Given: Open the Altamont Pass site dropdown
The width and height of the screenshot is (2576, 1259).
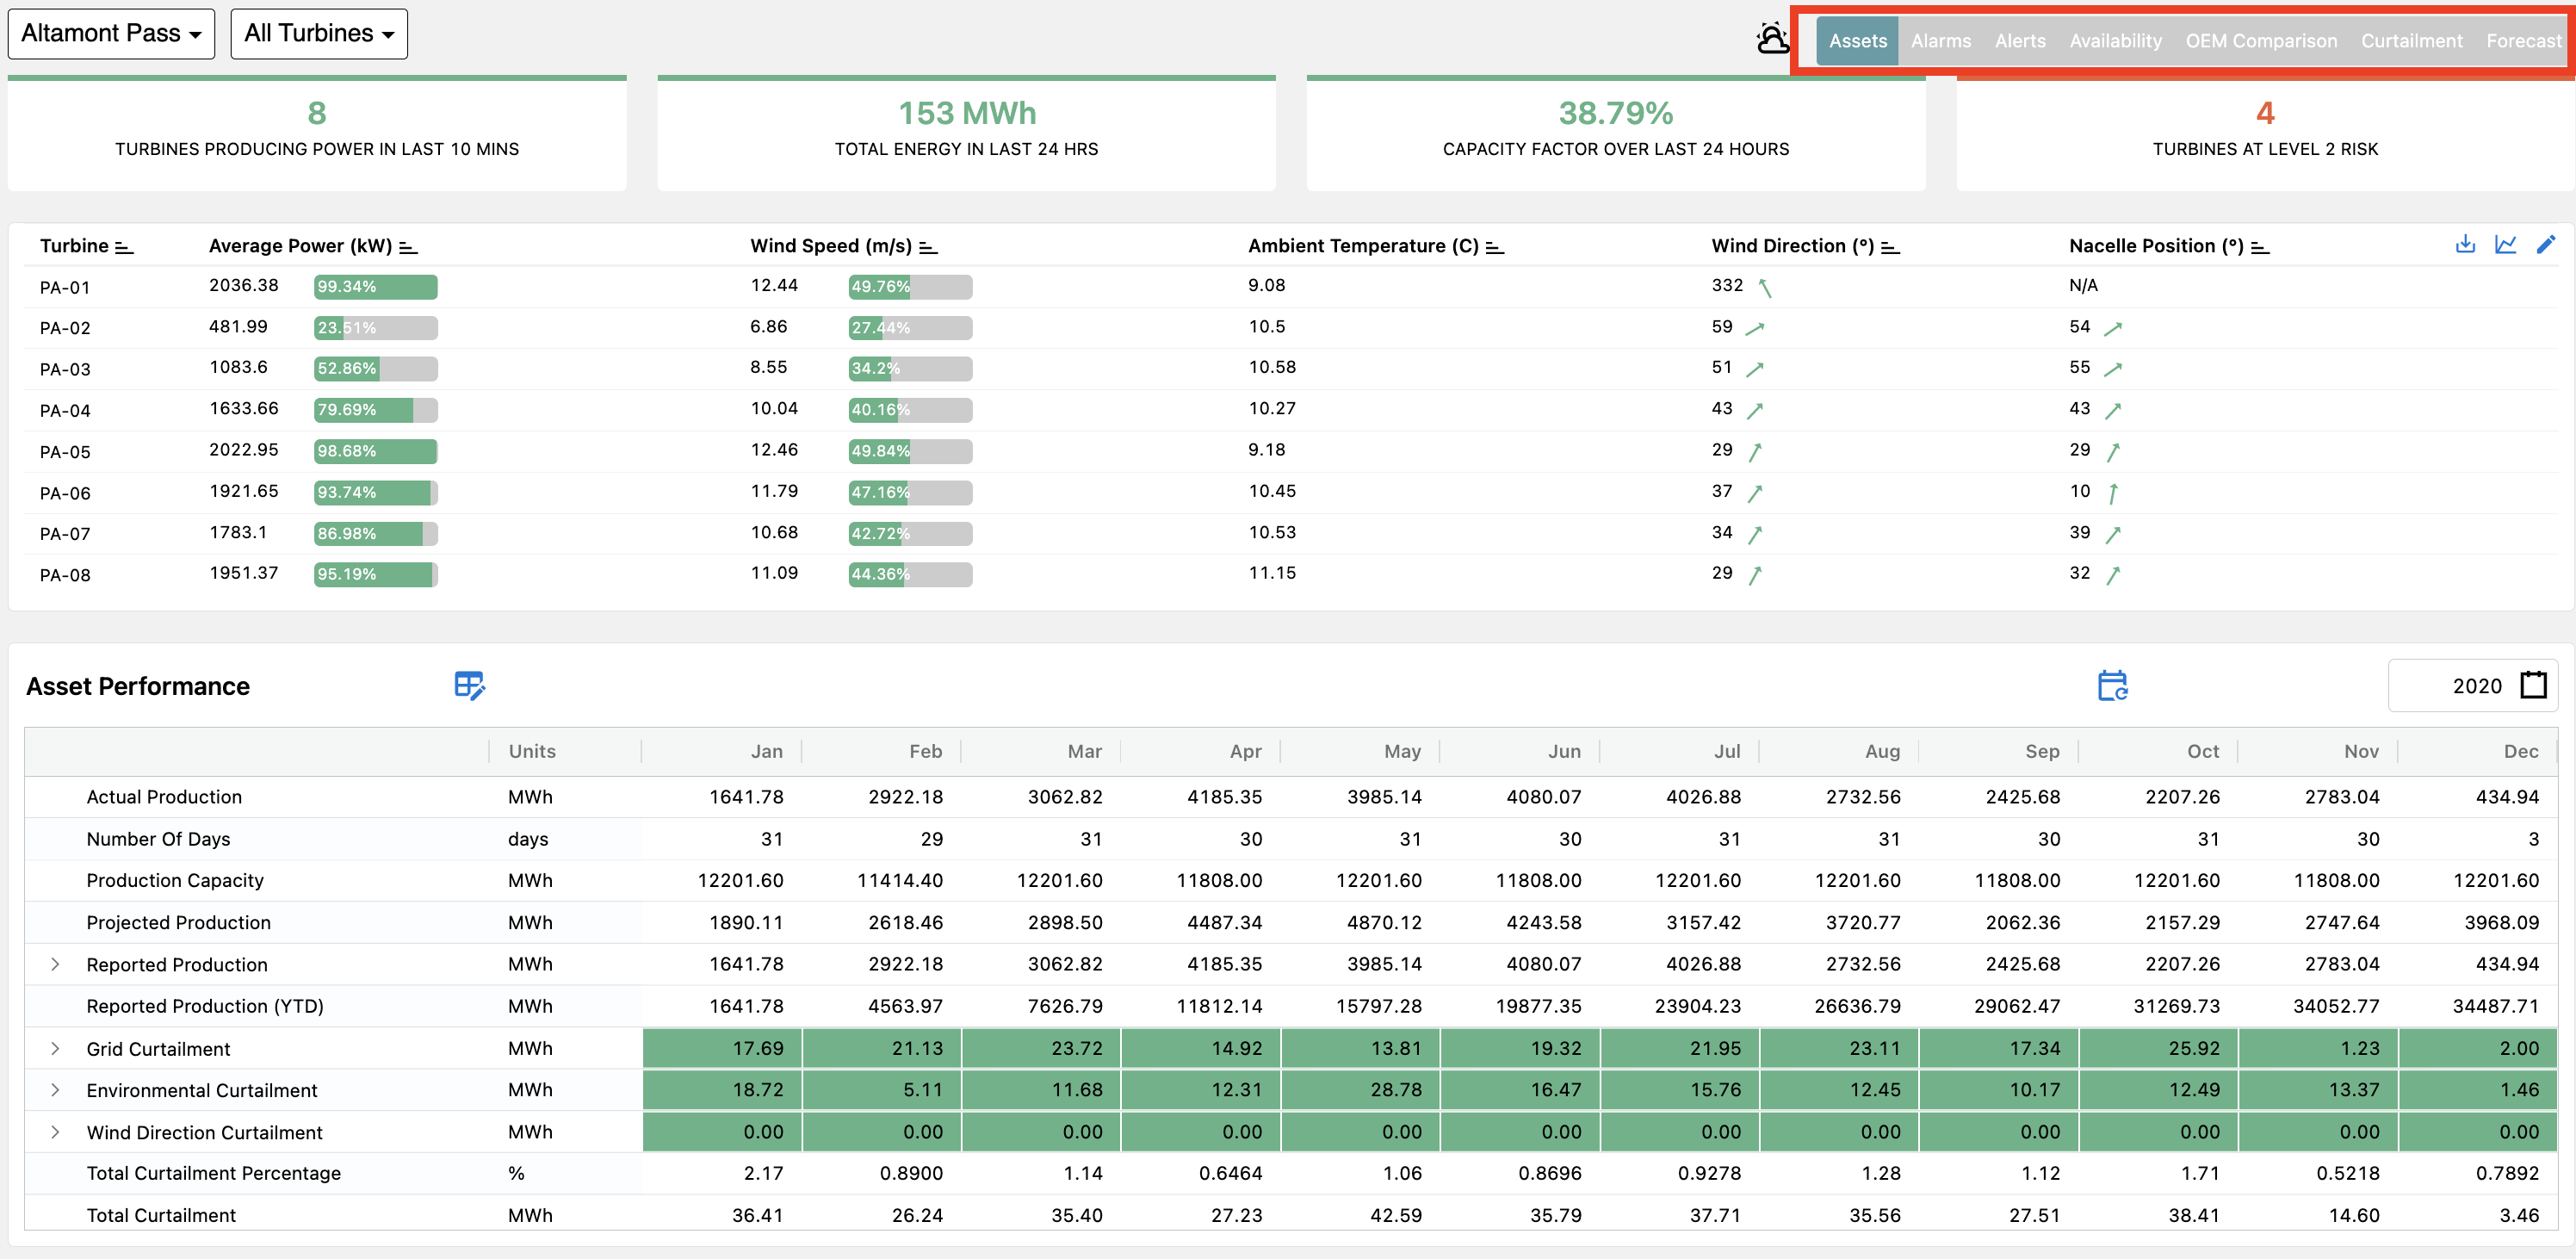Looking at the screenshot, I should [111, 34].
